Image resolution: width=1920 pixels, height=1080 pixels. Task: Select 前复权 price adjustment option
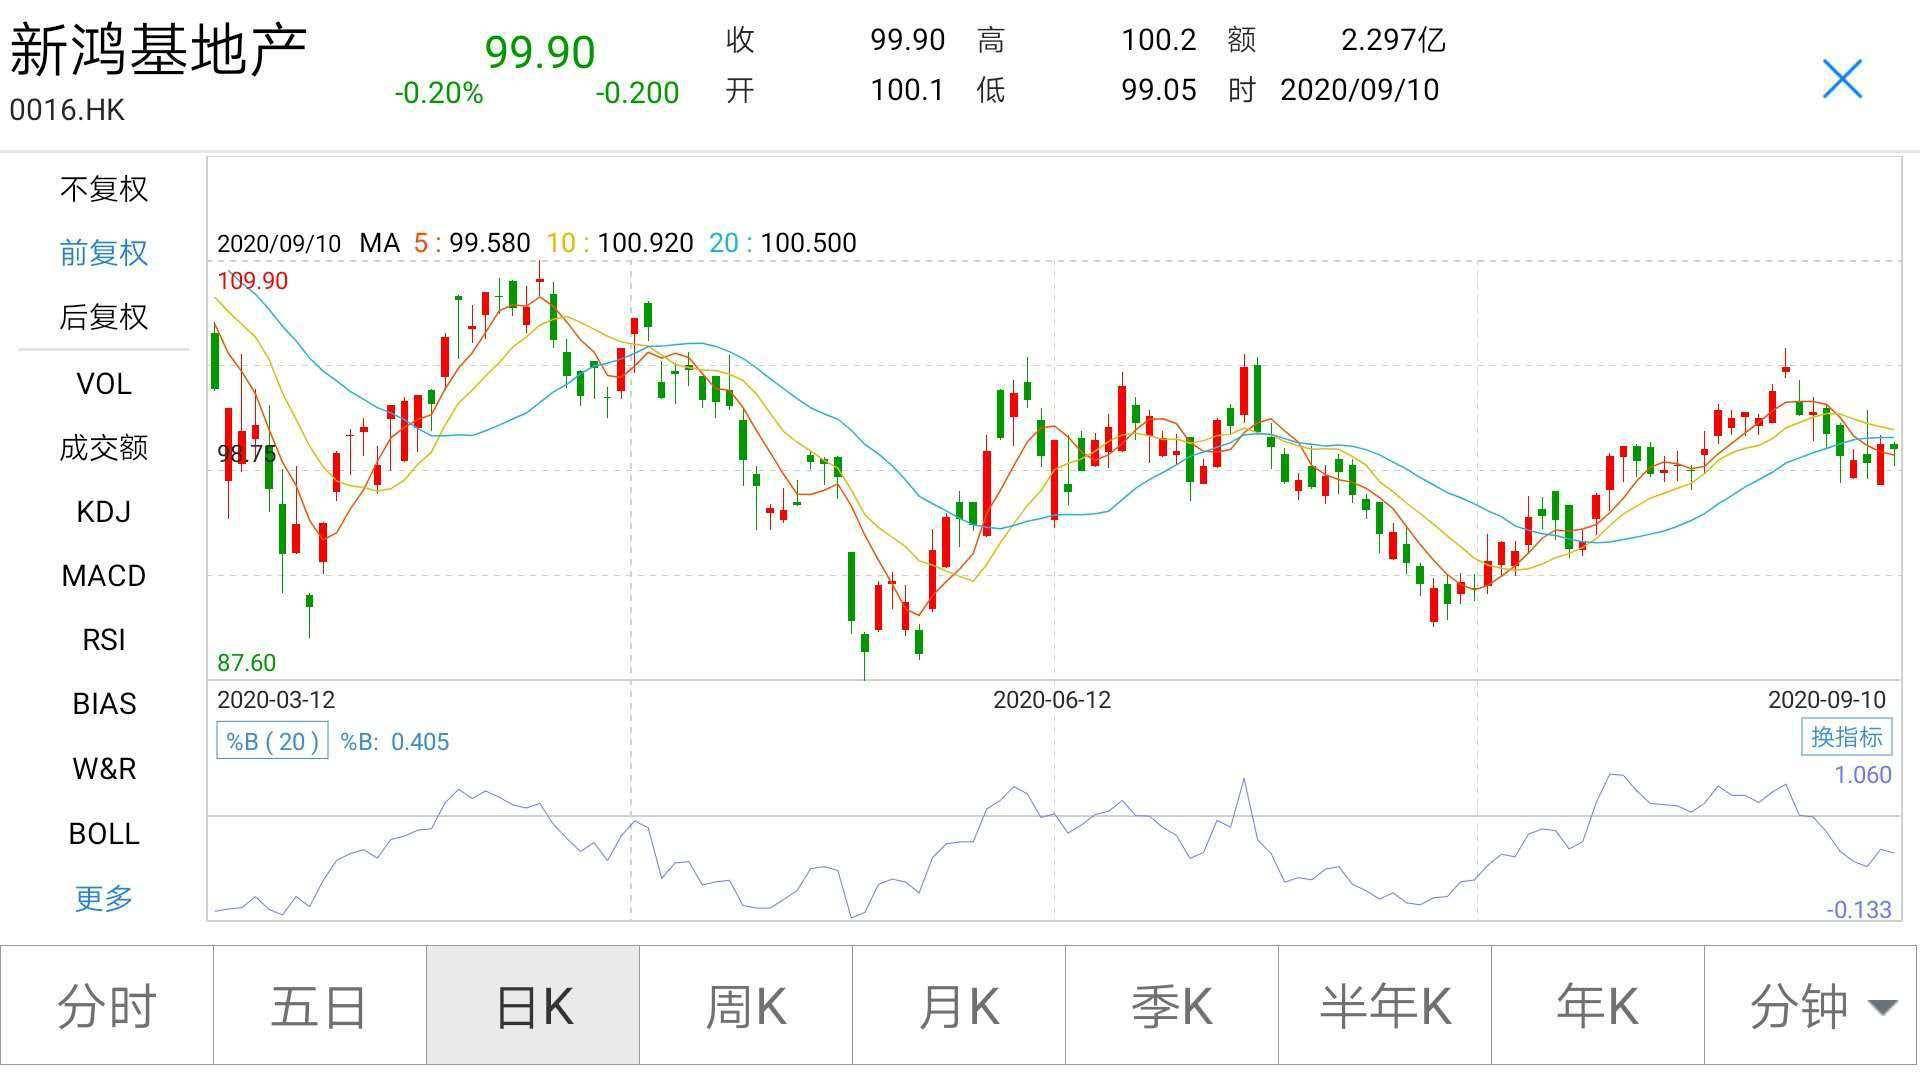[x=104, y=253]
